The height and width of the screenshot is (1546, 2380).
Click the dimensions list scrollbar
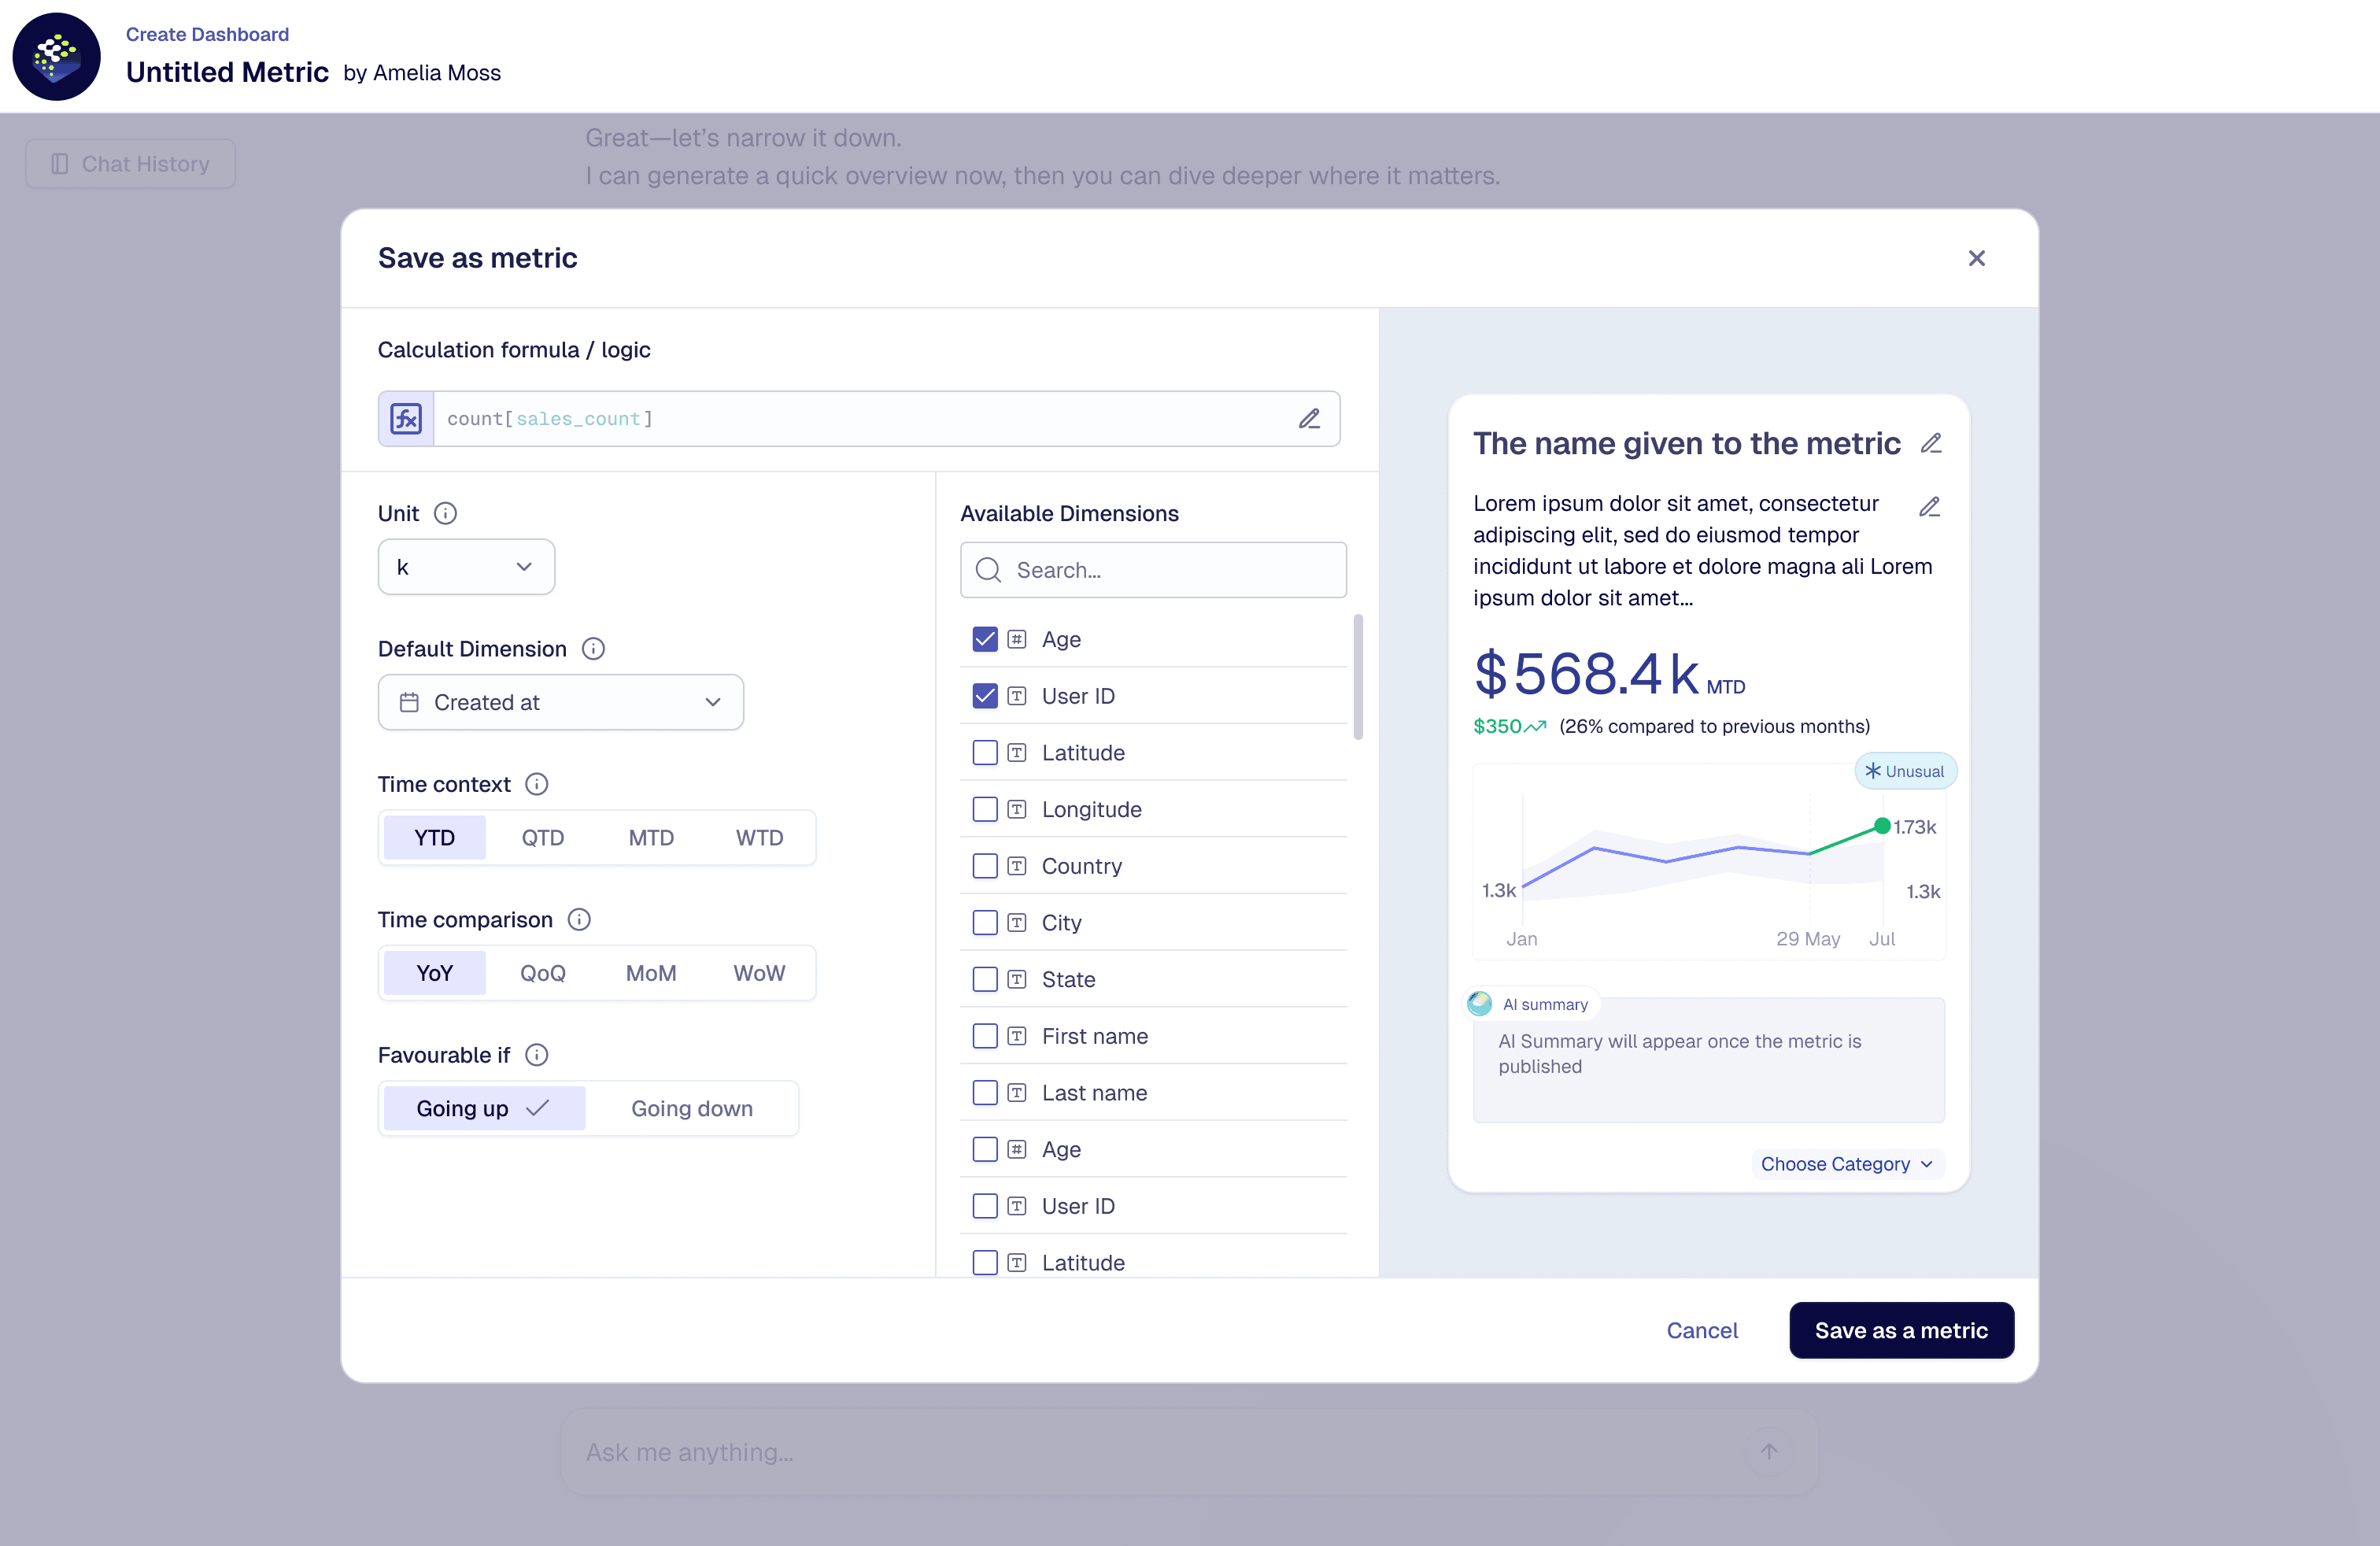coord(1358,677)
